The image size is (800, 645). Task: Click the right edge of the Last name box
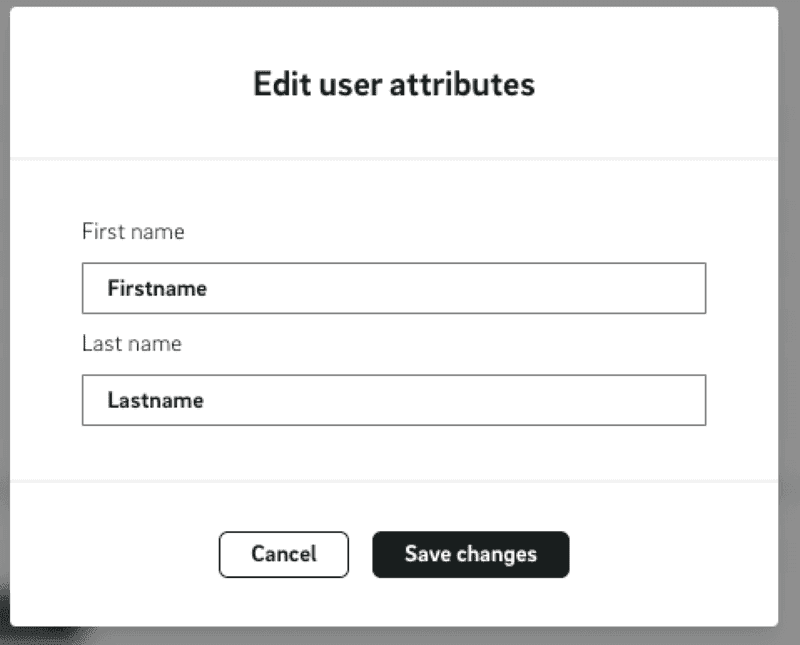click(x=700, y=400)
